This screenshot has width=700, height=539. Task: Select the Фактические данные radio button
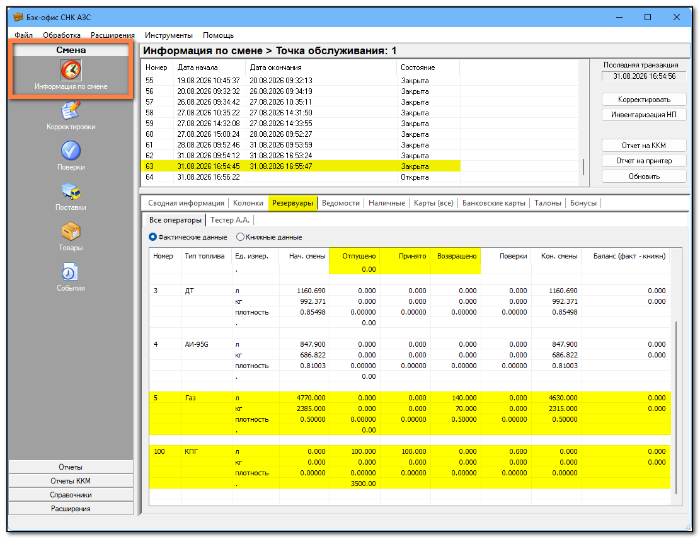(x=153, y=237)
